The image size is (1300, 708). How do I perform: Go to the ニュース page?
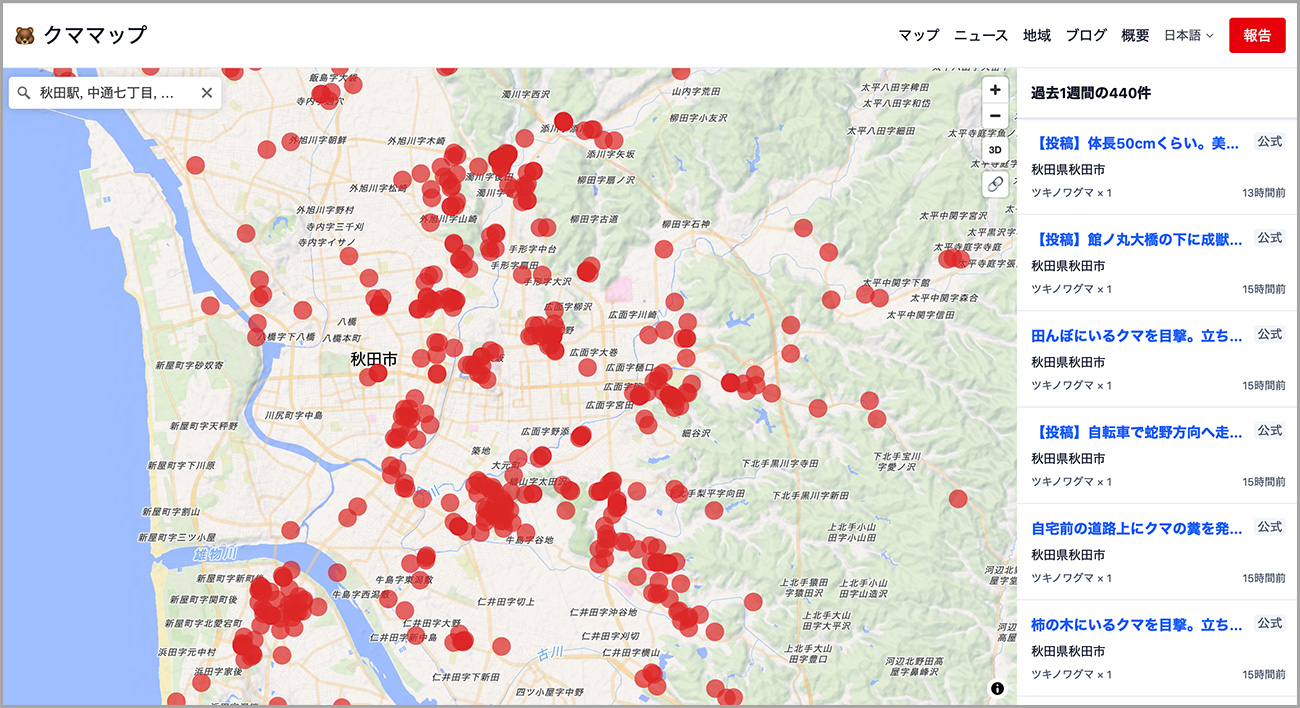click(981, 35)
